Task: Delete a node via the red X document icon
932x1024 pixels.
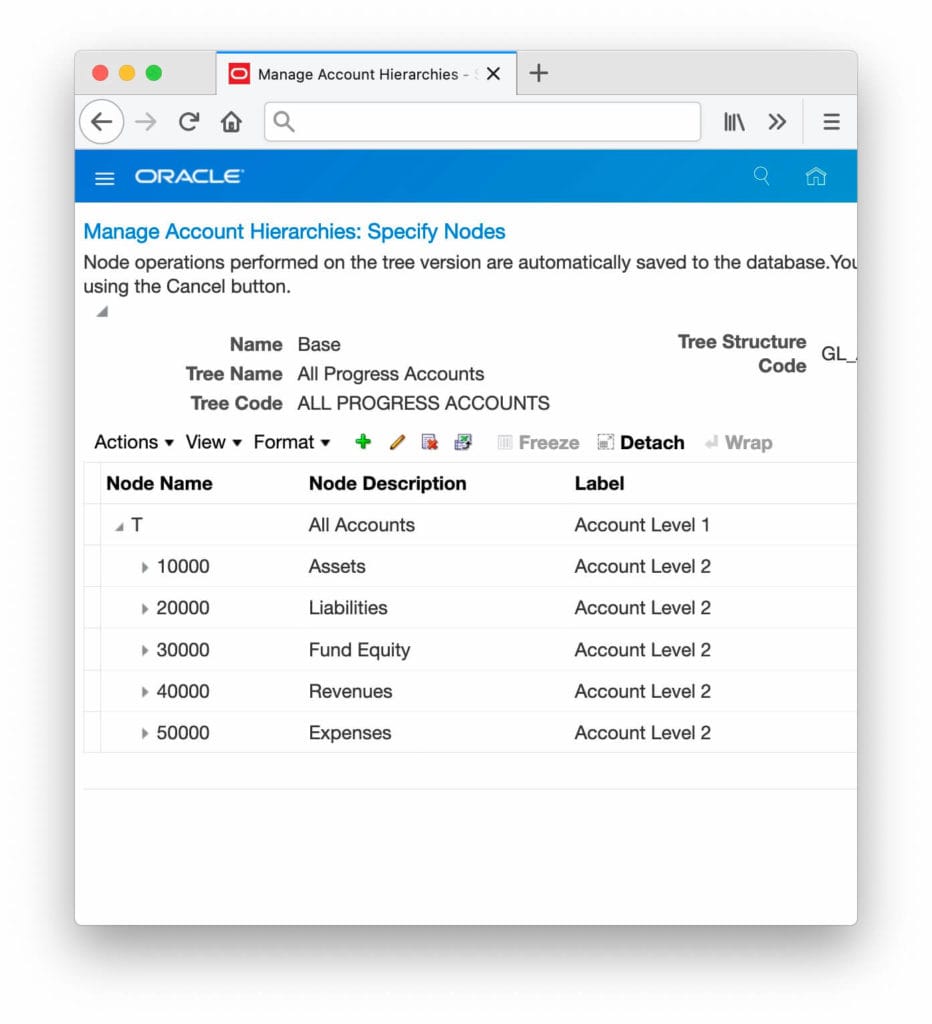Action: (x=429, y=441)
